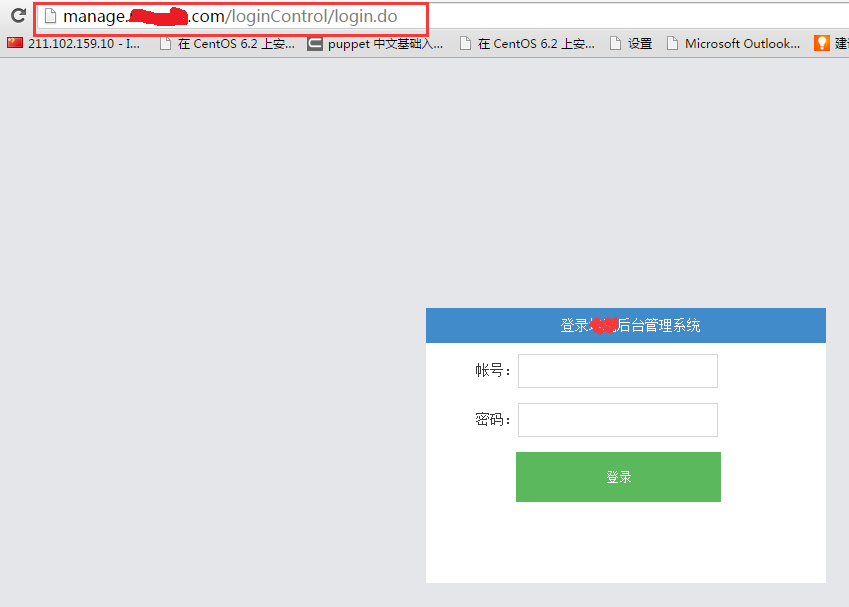Click inside the 密码 password input field
The width and height of the screenshot is (849, 607).
[x=617, y=419]
